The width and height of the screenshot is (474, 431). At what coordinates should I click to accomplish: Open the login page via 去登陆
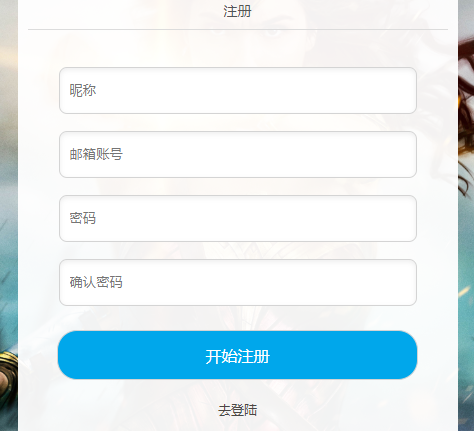tap(237, 410)
